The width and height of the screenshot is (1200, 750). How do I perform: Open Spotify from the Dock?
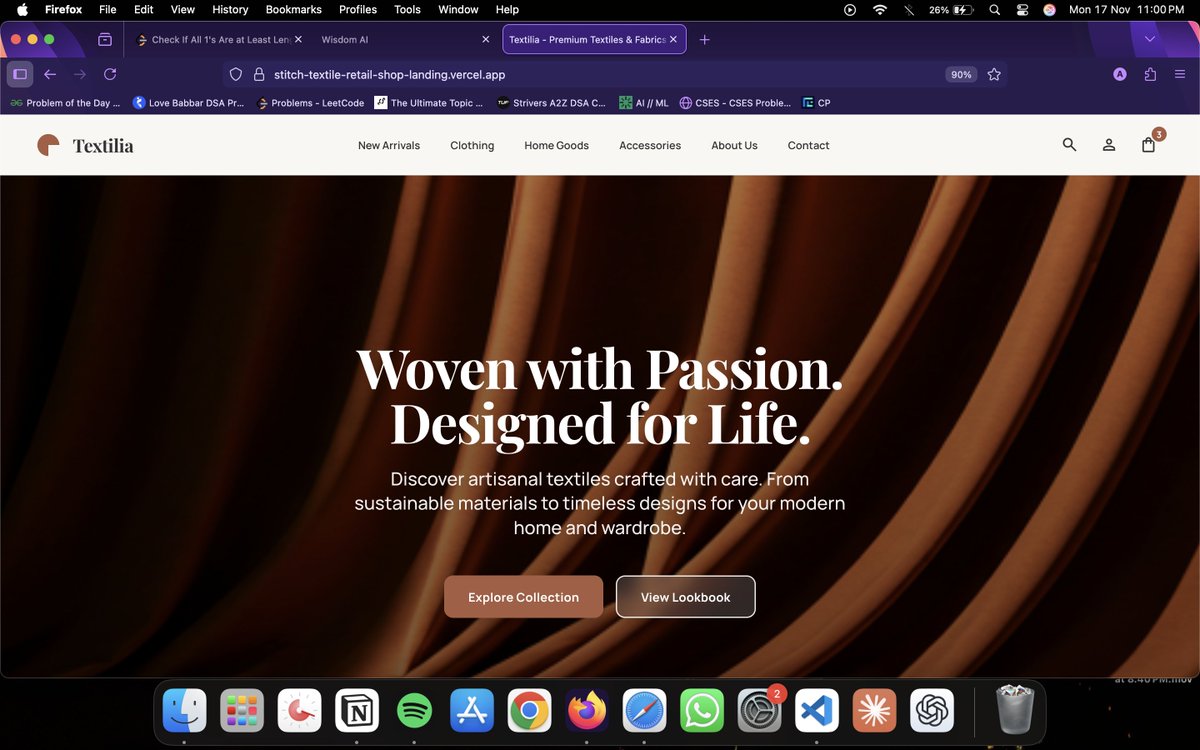(414, 711)
